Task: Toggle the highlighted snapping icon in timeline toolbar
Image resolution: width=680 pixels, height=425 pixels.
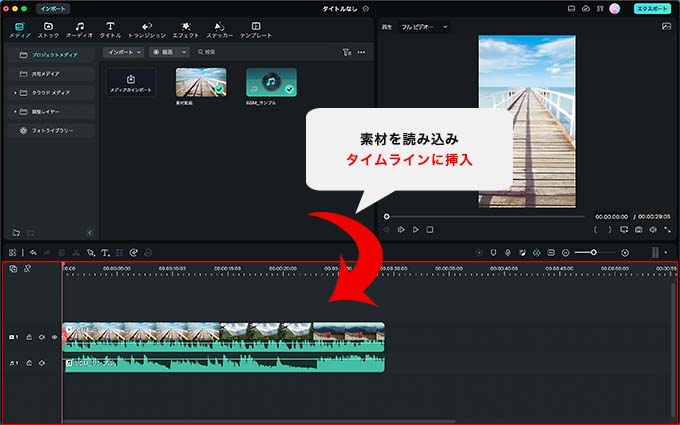Action: coord(536,253)
